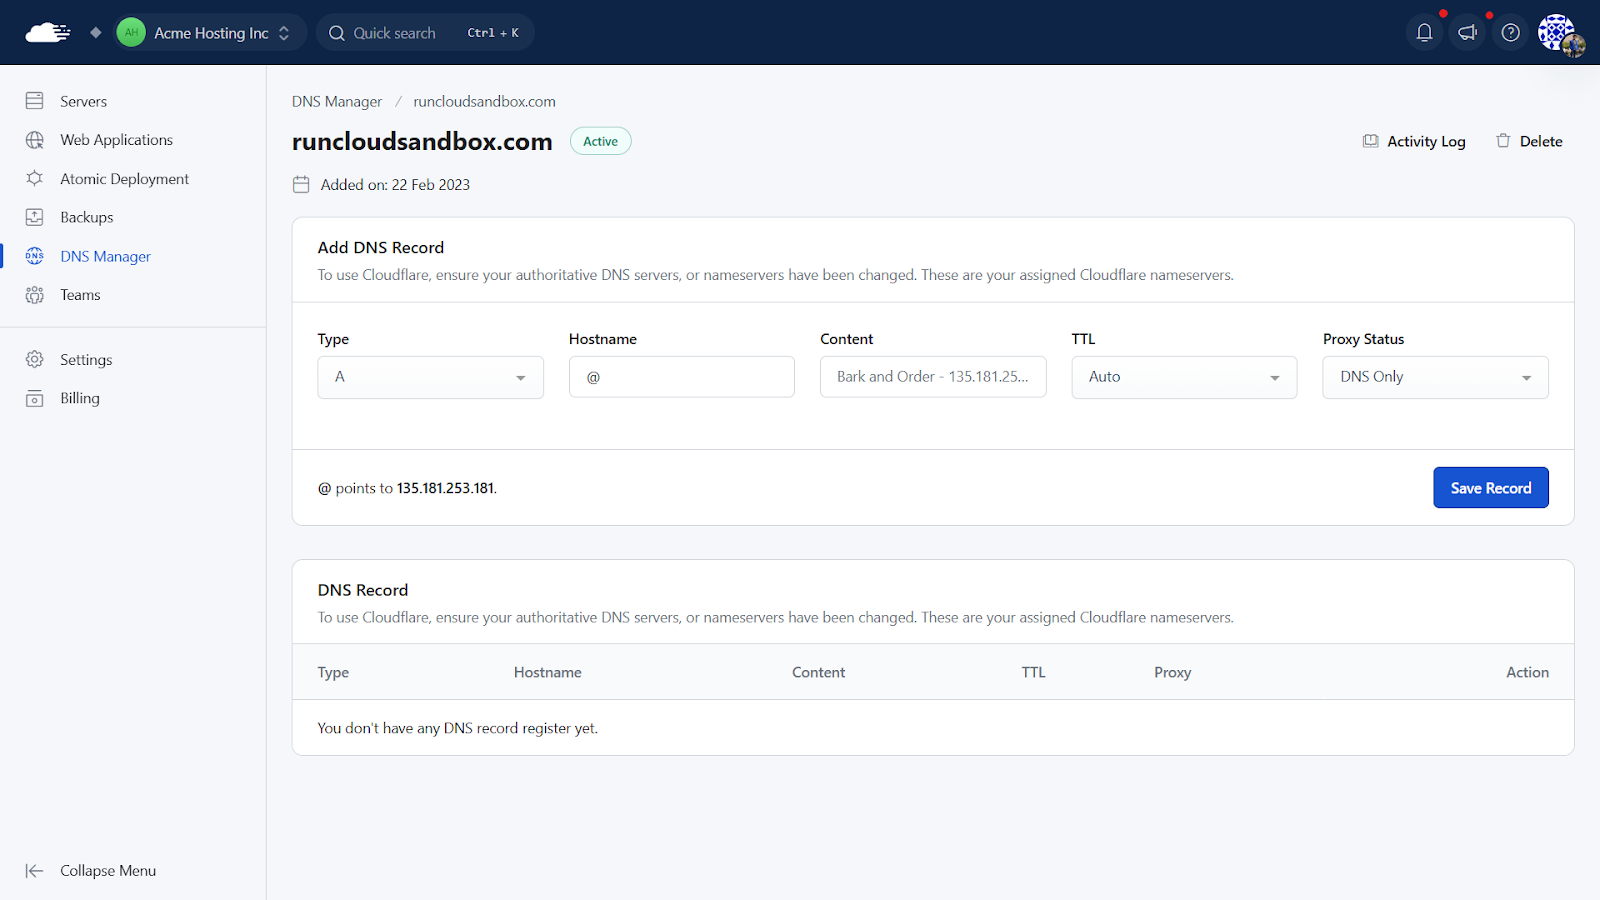This screenshot has width=1600, height=900.
Task: Click the Servers sidebar icon
Action: (35, 101)
